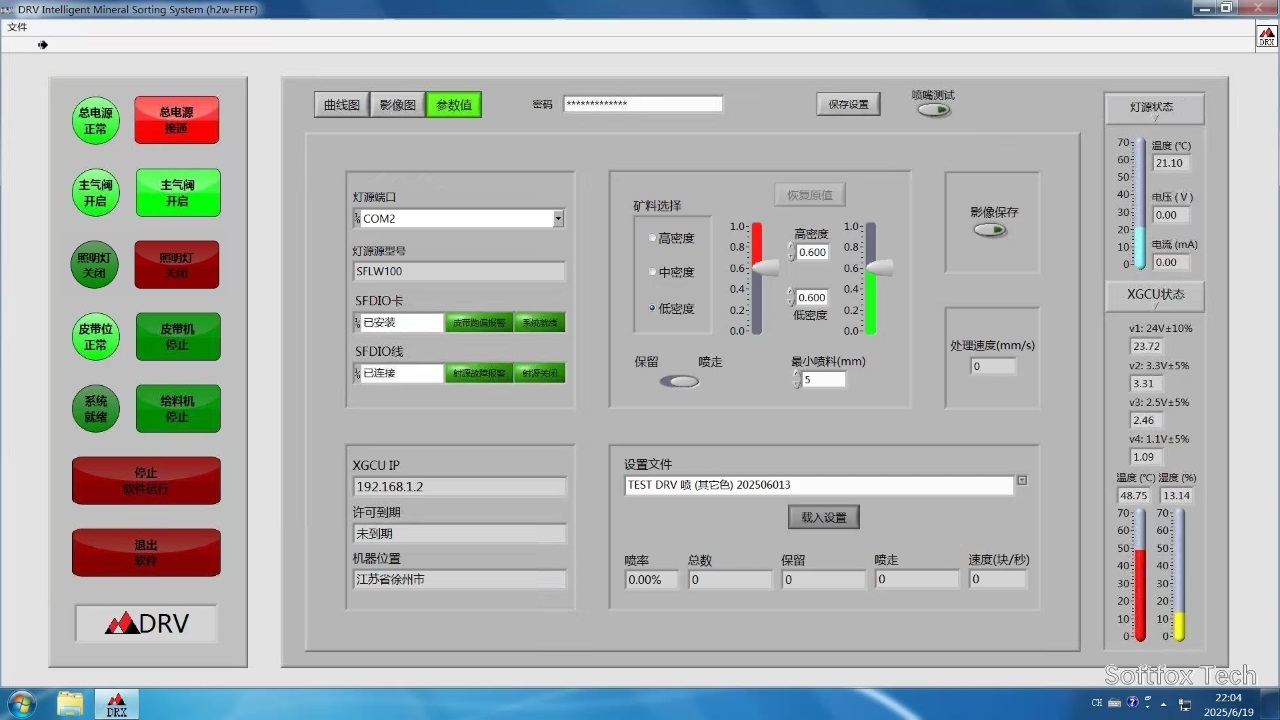The height and width of the screenshot is (720, 1280).
Task: Enable the 影像保存 toggle
Action: (x=990, y=229)
